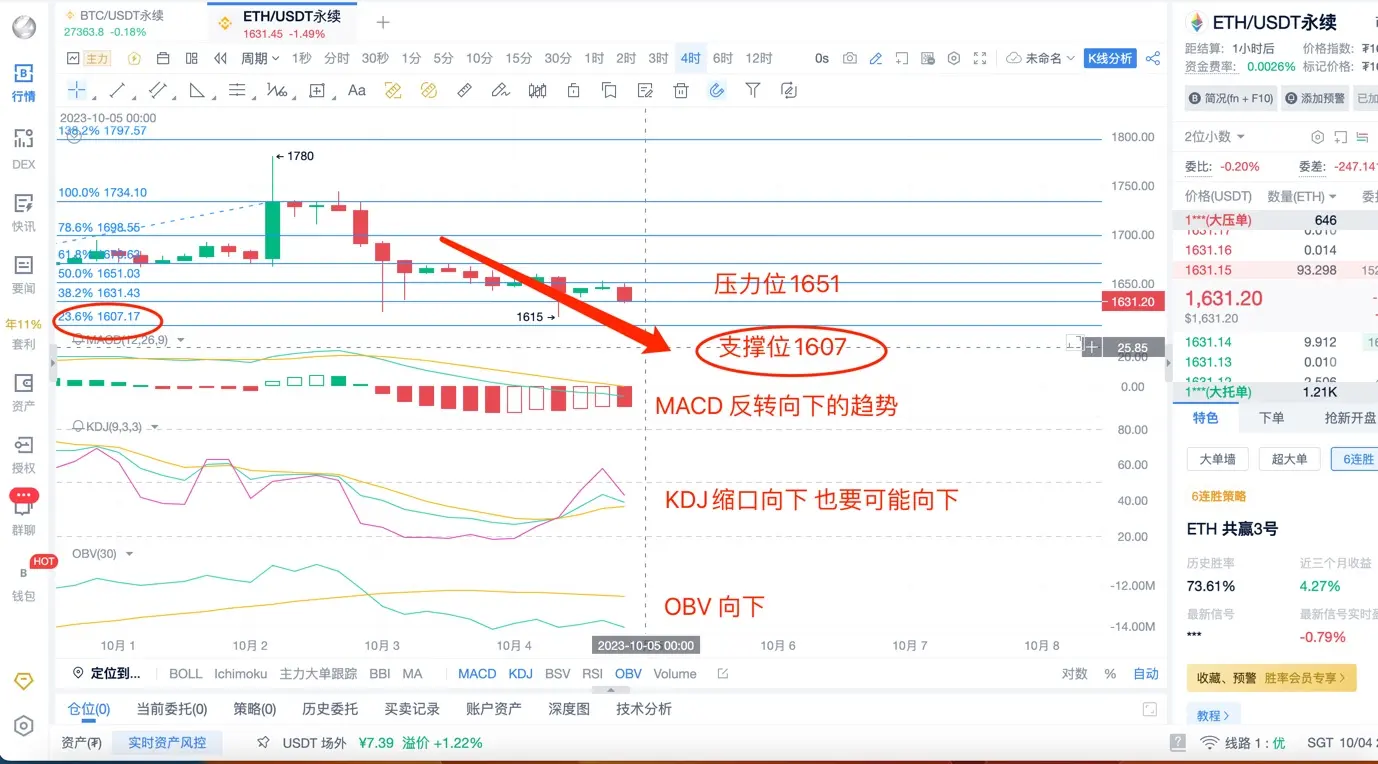The image size is (1378, 764).
Task: Expand the MACD(12,26,9) settings dropdown
Action: (181, 340)
